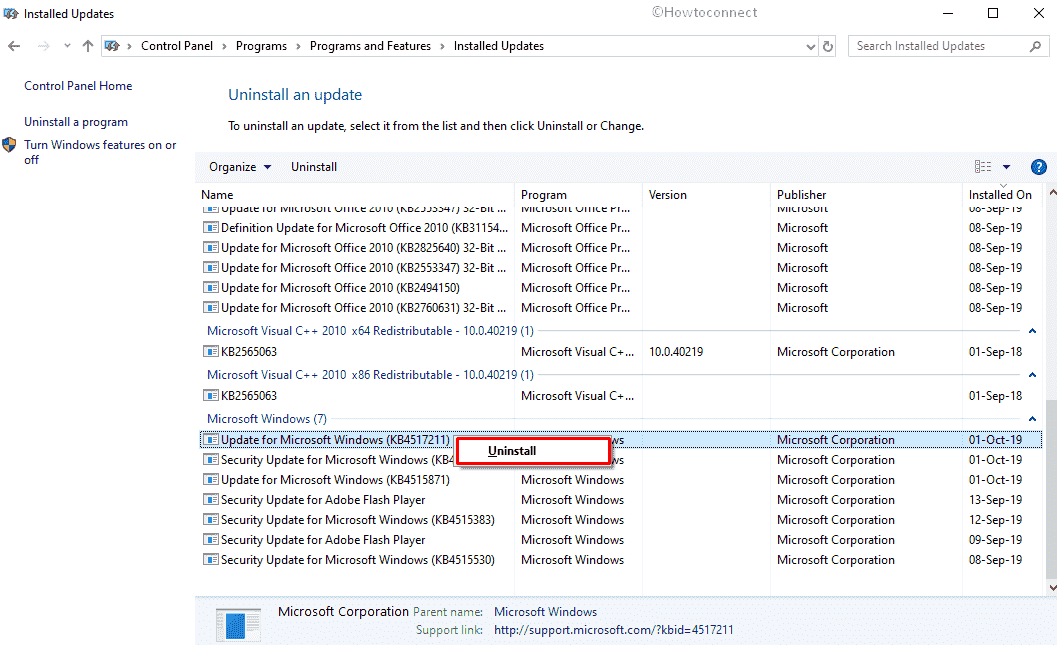Open the support link for KB4517211
The width and height of the screenshot is (1057, 645).
tap(613, 630)
